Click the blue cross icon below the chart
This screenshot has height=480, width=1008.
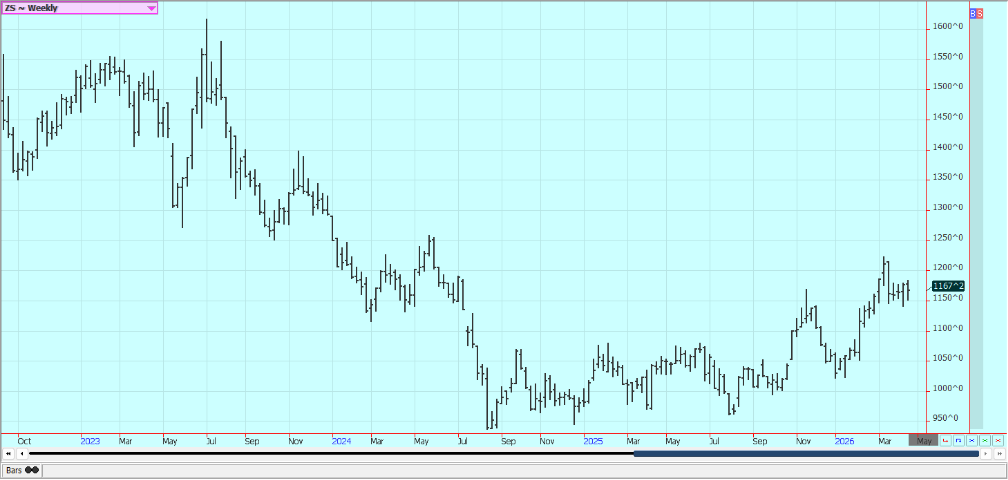(x=971, y=440)
